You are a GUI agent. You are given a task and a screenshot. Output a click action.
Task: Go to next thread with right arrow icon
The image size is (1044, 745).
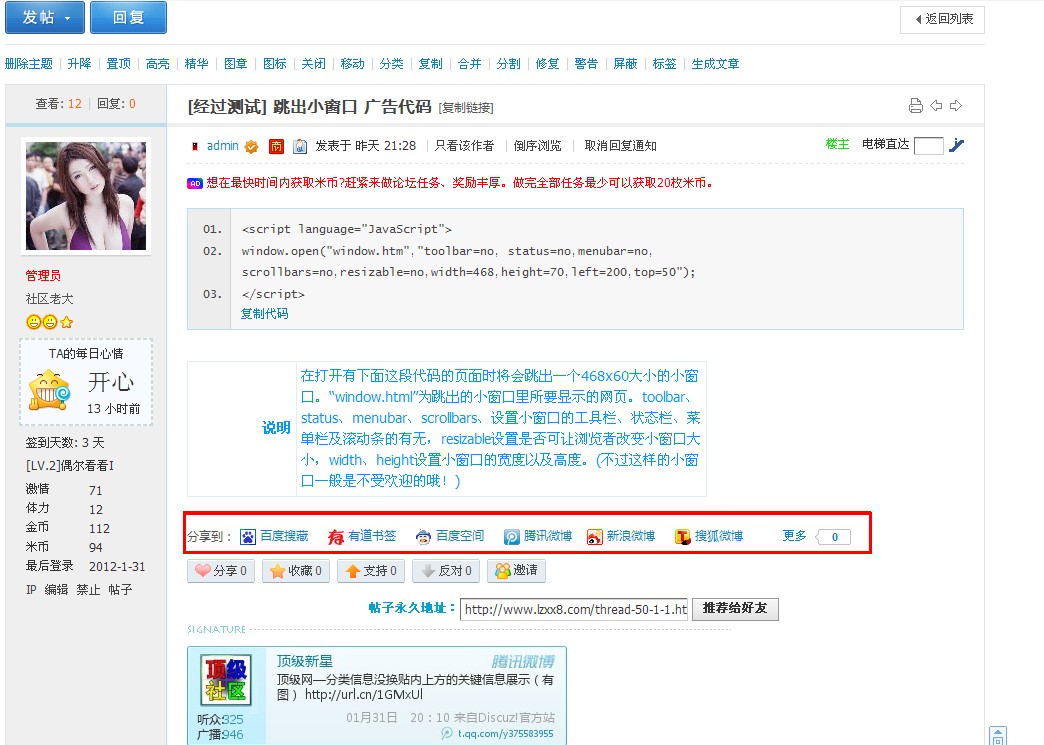coord(956,105)
